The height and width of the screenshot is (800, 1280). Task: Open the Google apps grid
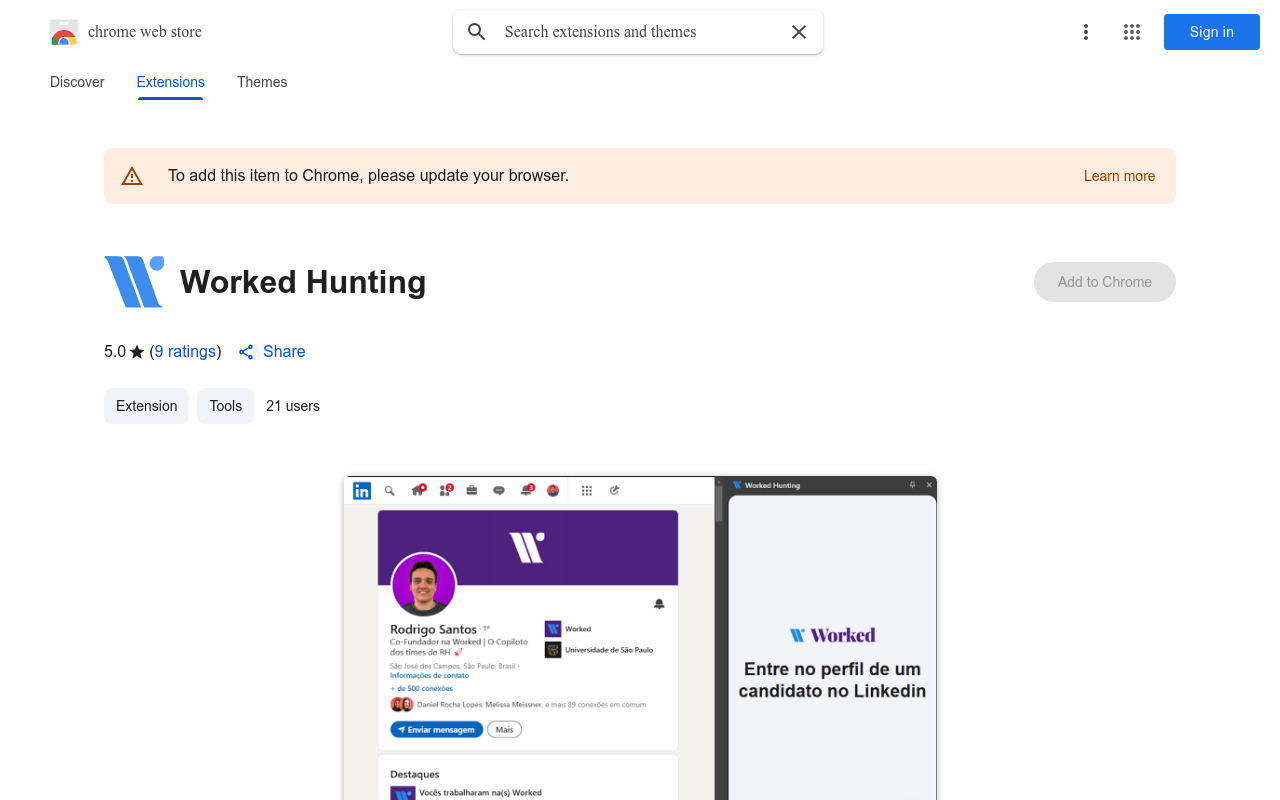(1132, 32)
